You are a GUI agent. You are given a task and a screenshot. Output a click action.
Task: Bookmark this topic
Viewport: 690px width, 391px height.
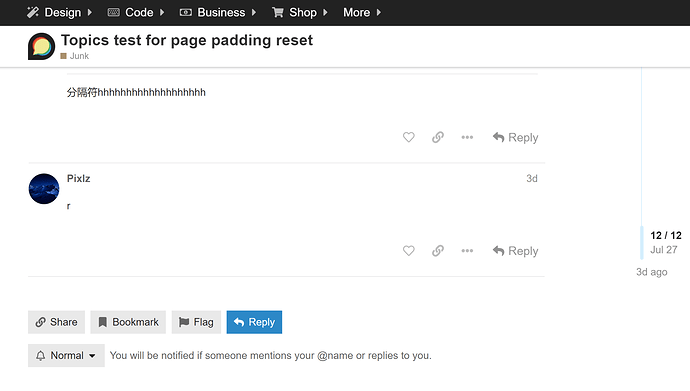(128, 322)
